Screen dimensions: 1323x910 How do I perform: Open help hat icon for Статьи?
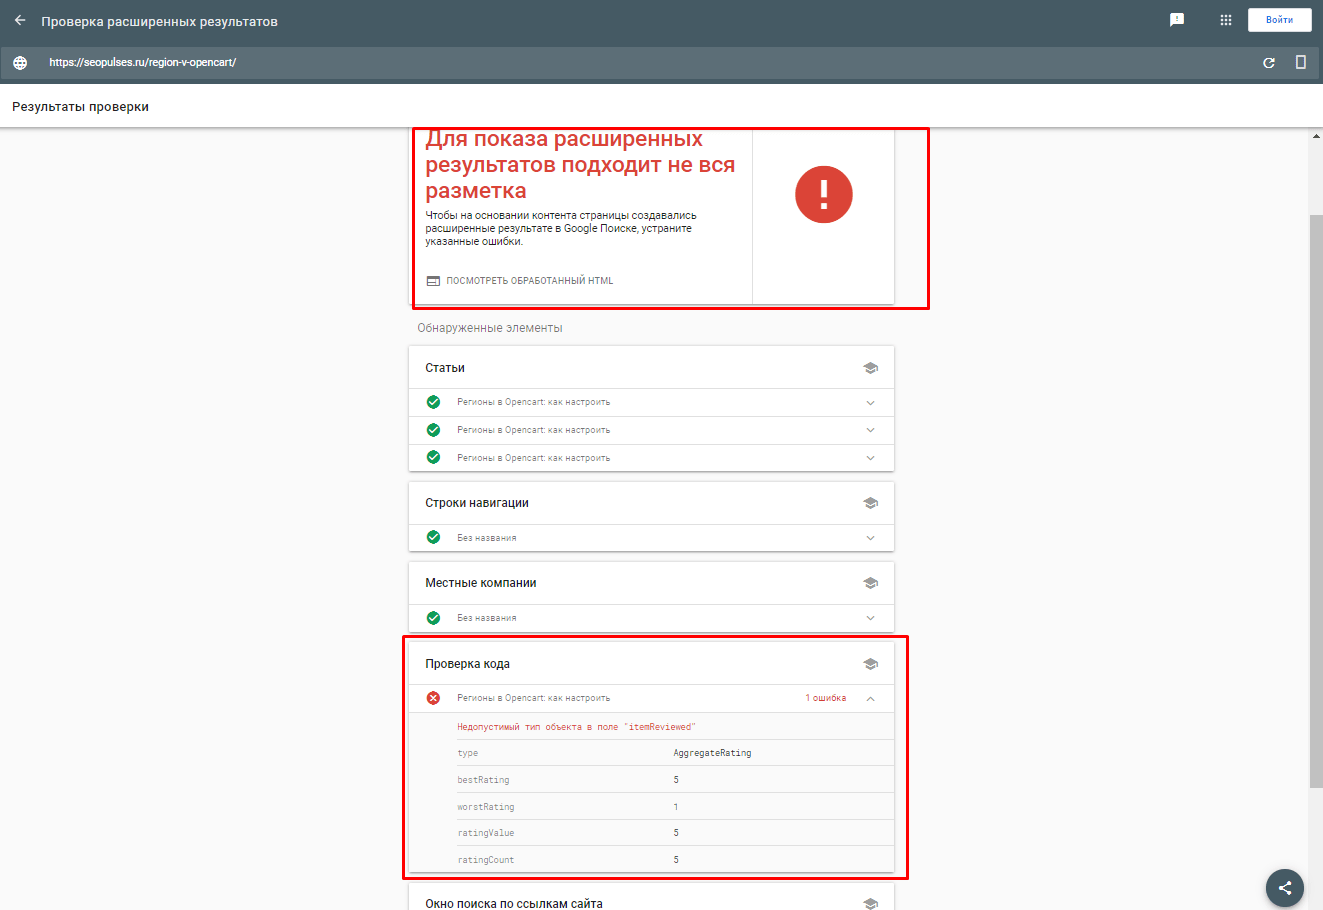coord(870,368)
